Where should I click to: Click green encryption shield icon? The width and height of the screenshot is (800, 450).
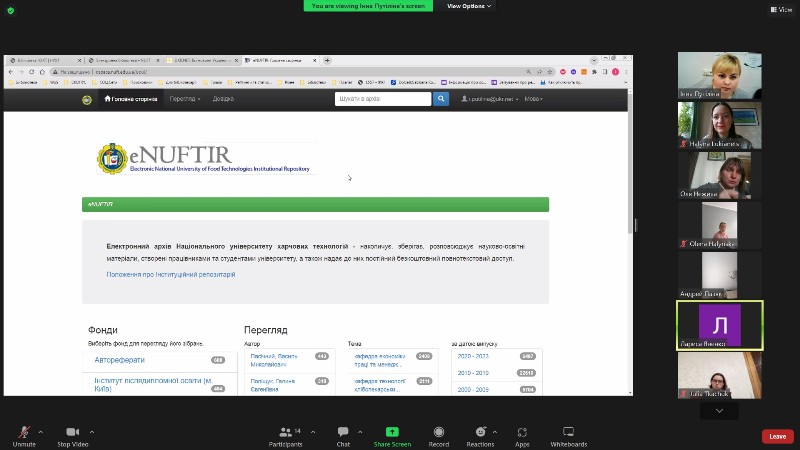coord(11,10)
